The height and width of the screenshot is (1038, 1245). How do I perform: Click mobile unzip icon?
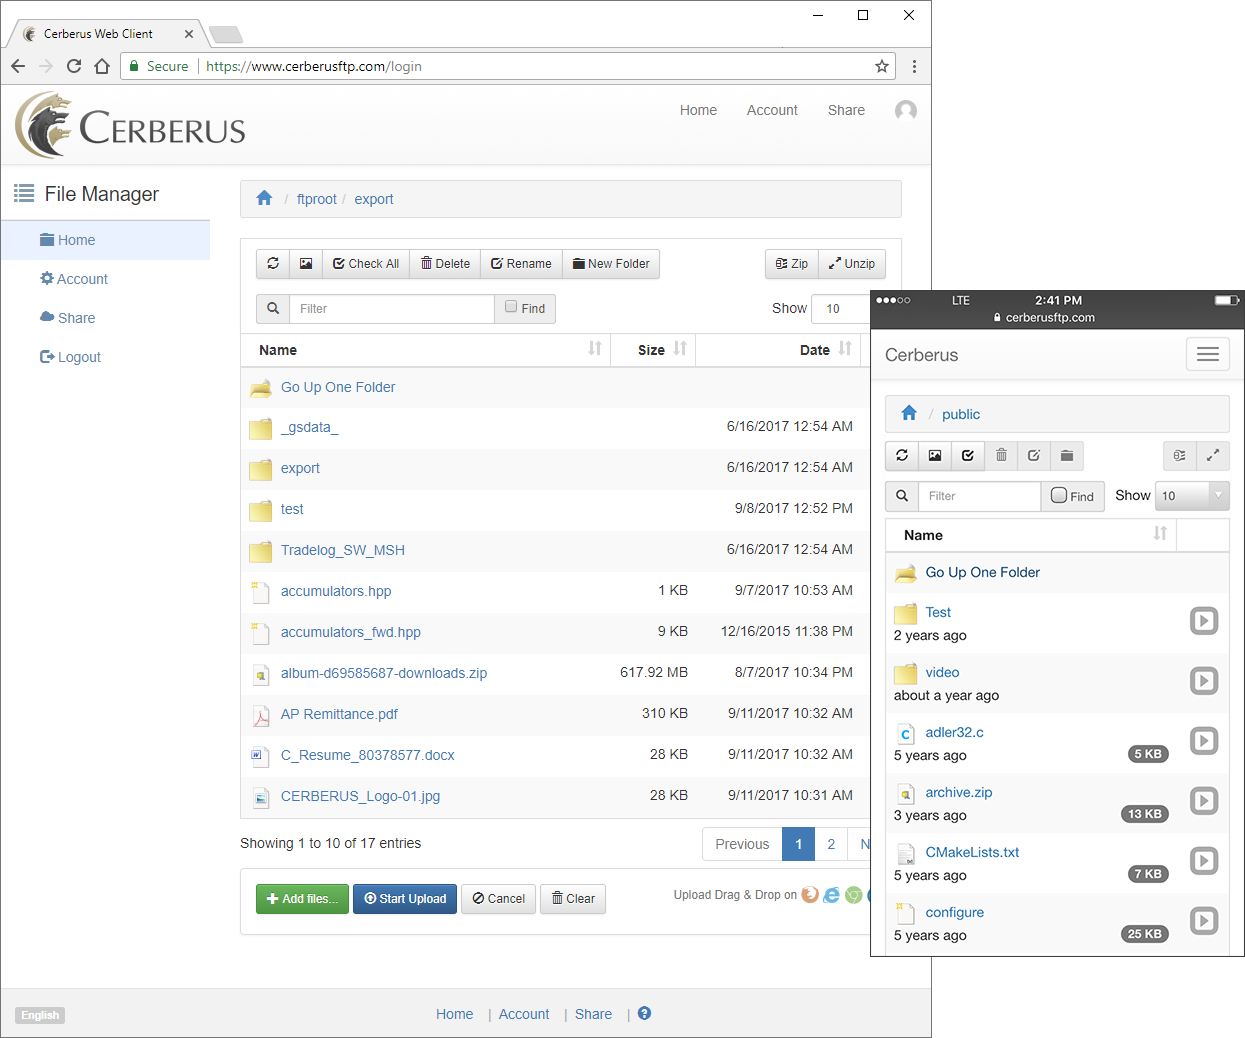[1213, 456]
